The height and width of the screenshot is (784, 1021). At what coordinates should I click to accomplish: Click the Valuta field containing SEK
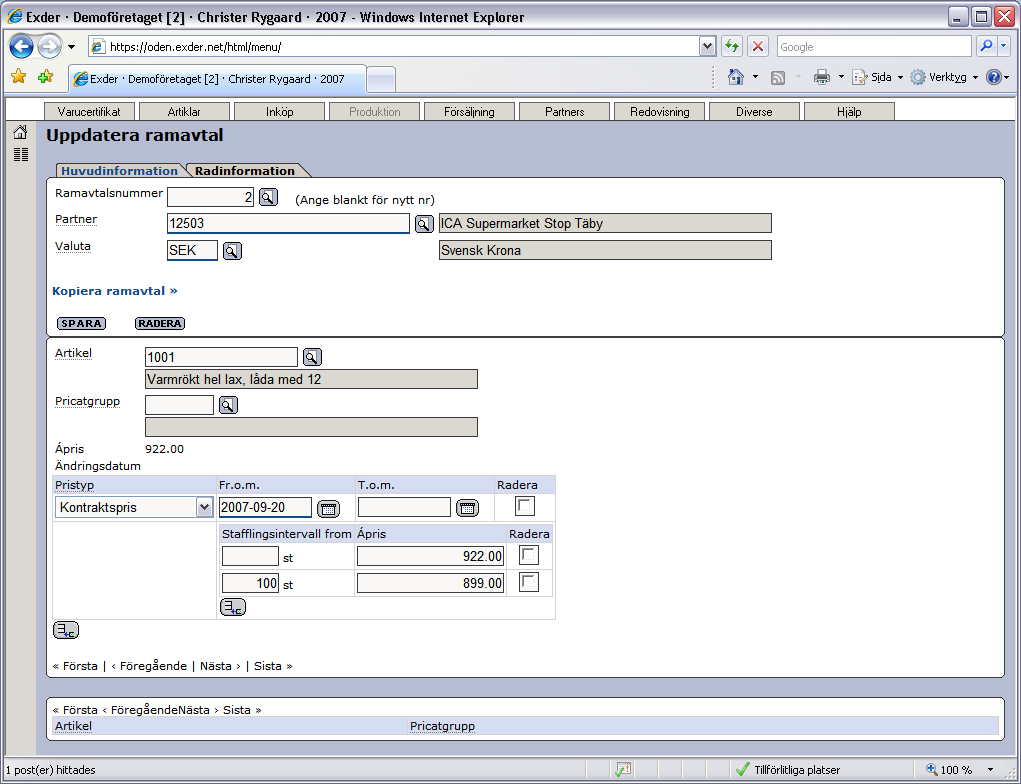point(192,251)
